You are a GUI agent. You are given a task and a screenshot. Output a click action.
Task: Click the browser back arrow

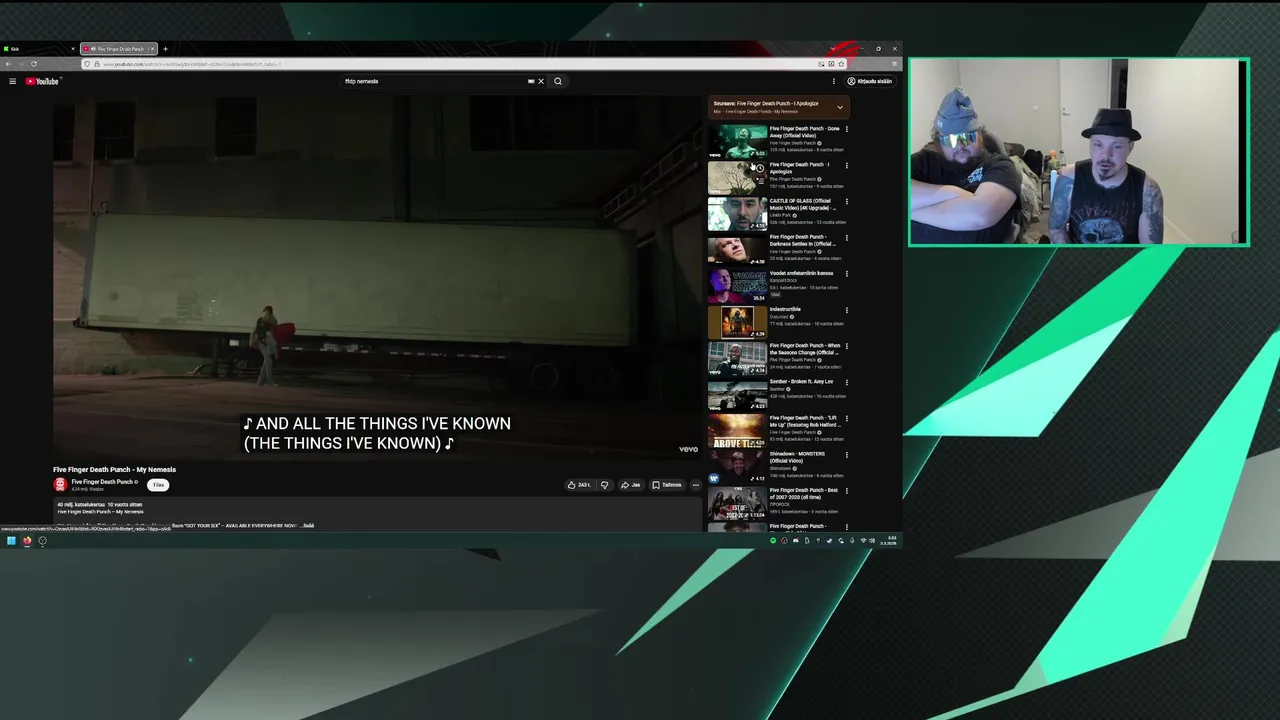tap(8, 64)
